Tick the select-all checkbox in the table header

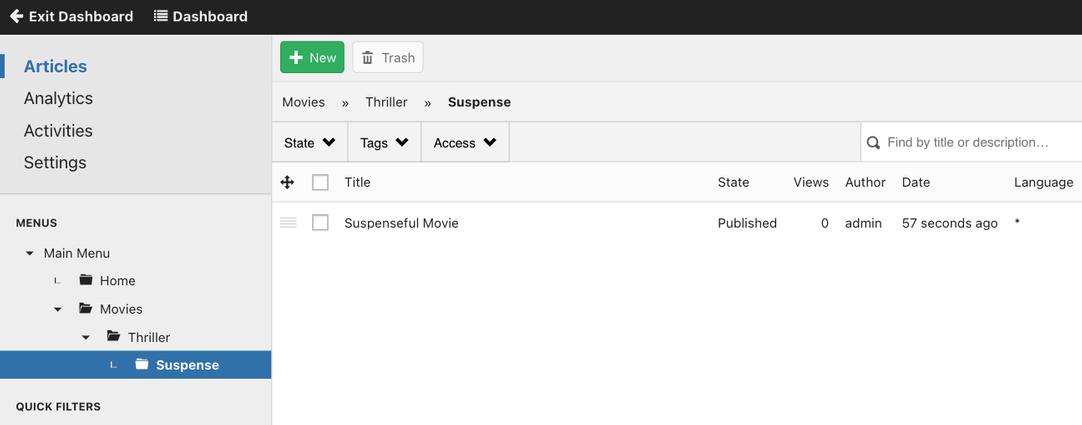[x=320, y=182]
